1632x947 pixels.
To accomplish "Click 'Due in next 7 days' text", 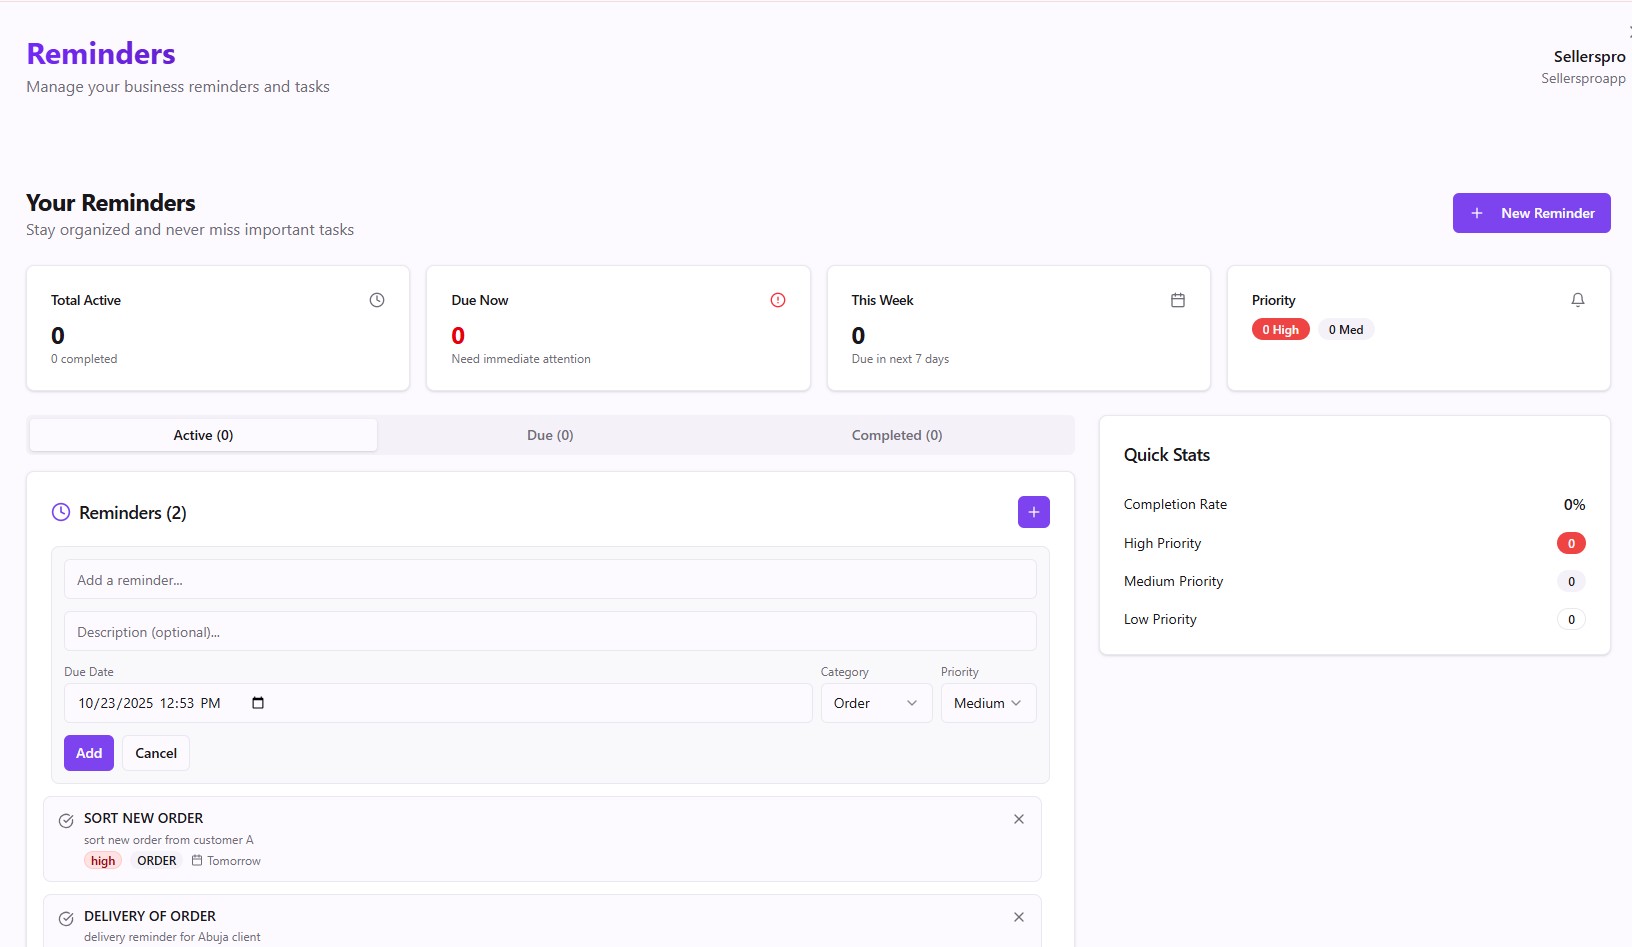I will (900, 359).
